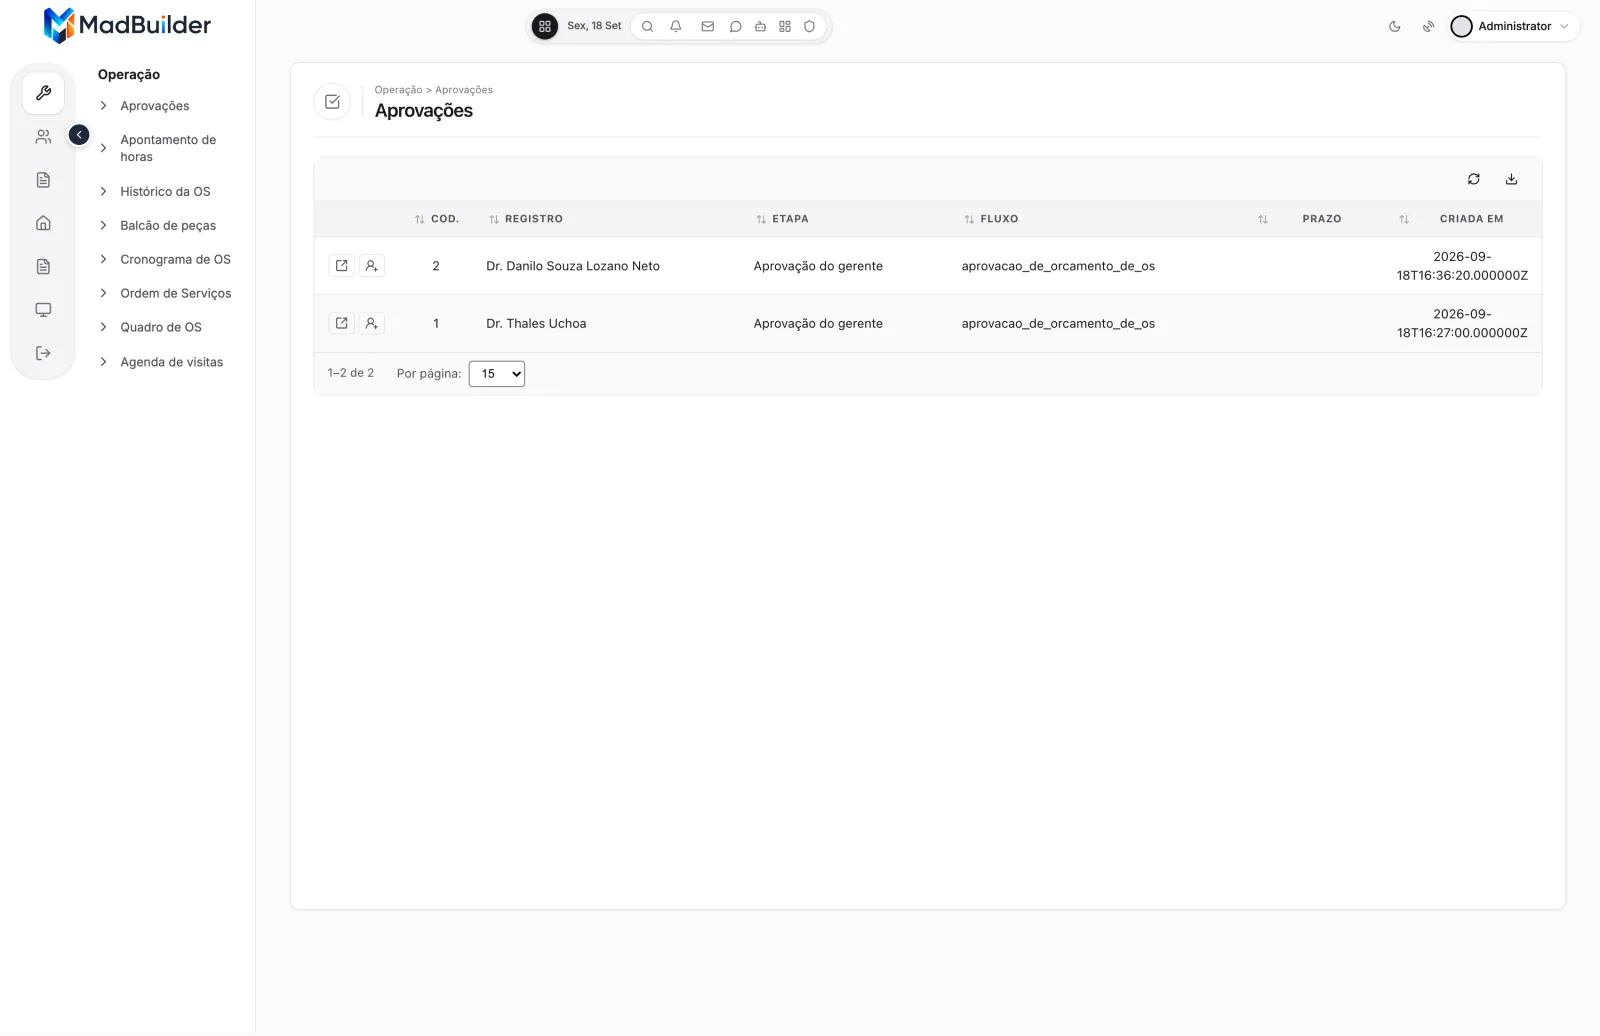Select the house sidebar icon
The height and width of the screenshot is (1036, 1600).
coord(44,223)
